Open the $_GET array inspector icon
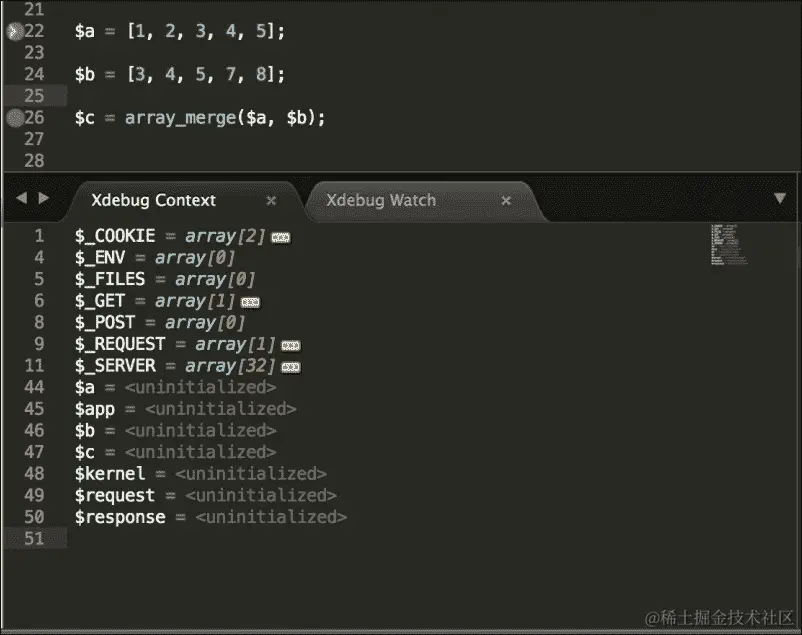This screenshot has width=802, height=635. coord(248,300)
